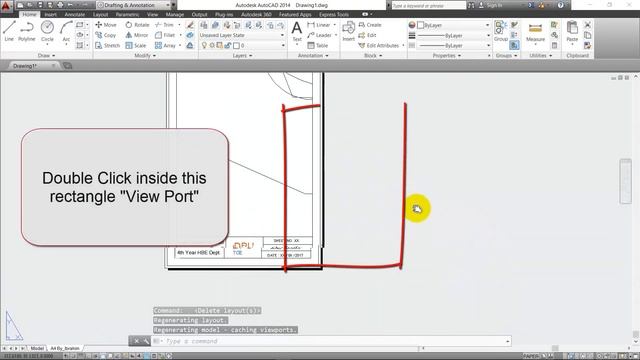Screen dimensions: 640x360
Task: Click the Erase tool in Modify panel
Action: tap(190, 25)
